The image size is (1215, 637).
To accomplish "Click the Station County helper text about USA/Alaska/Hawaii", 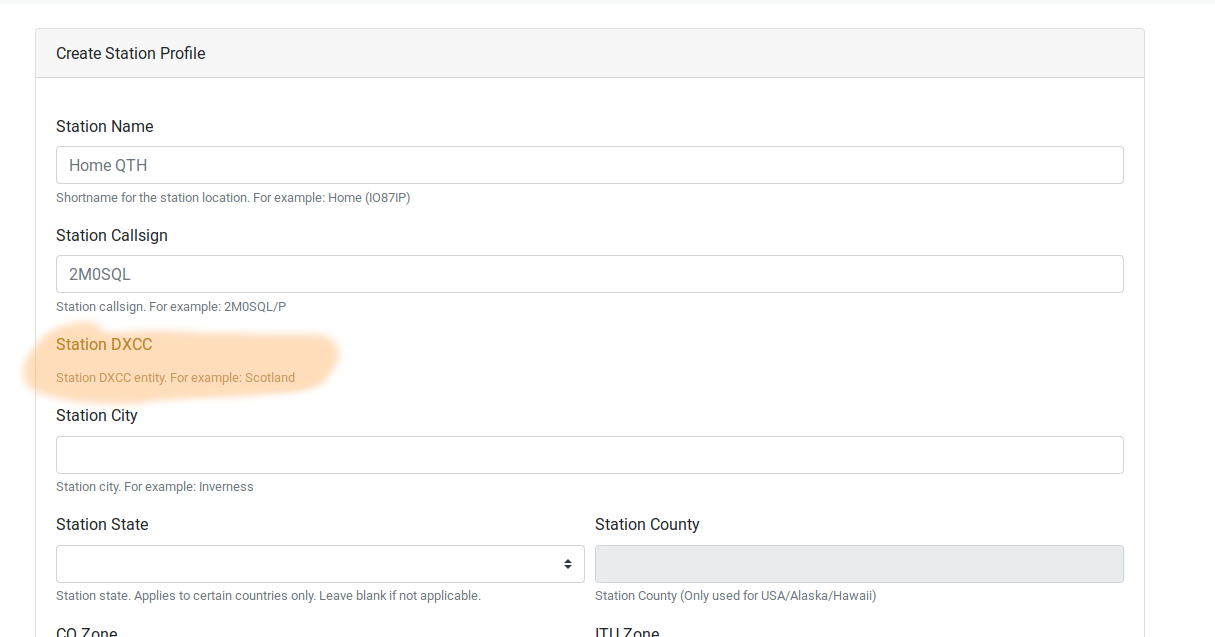I will pyautogui.click(x=735, y=595).
